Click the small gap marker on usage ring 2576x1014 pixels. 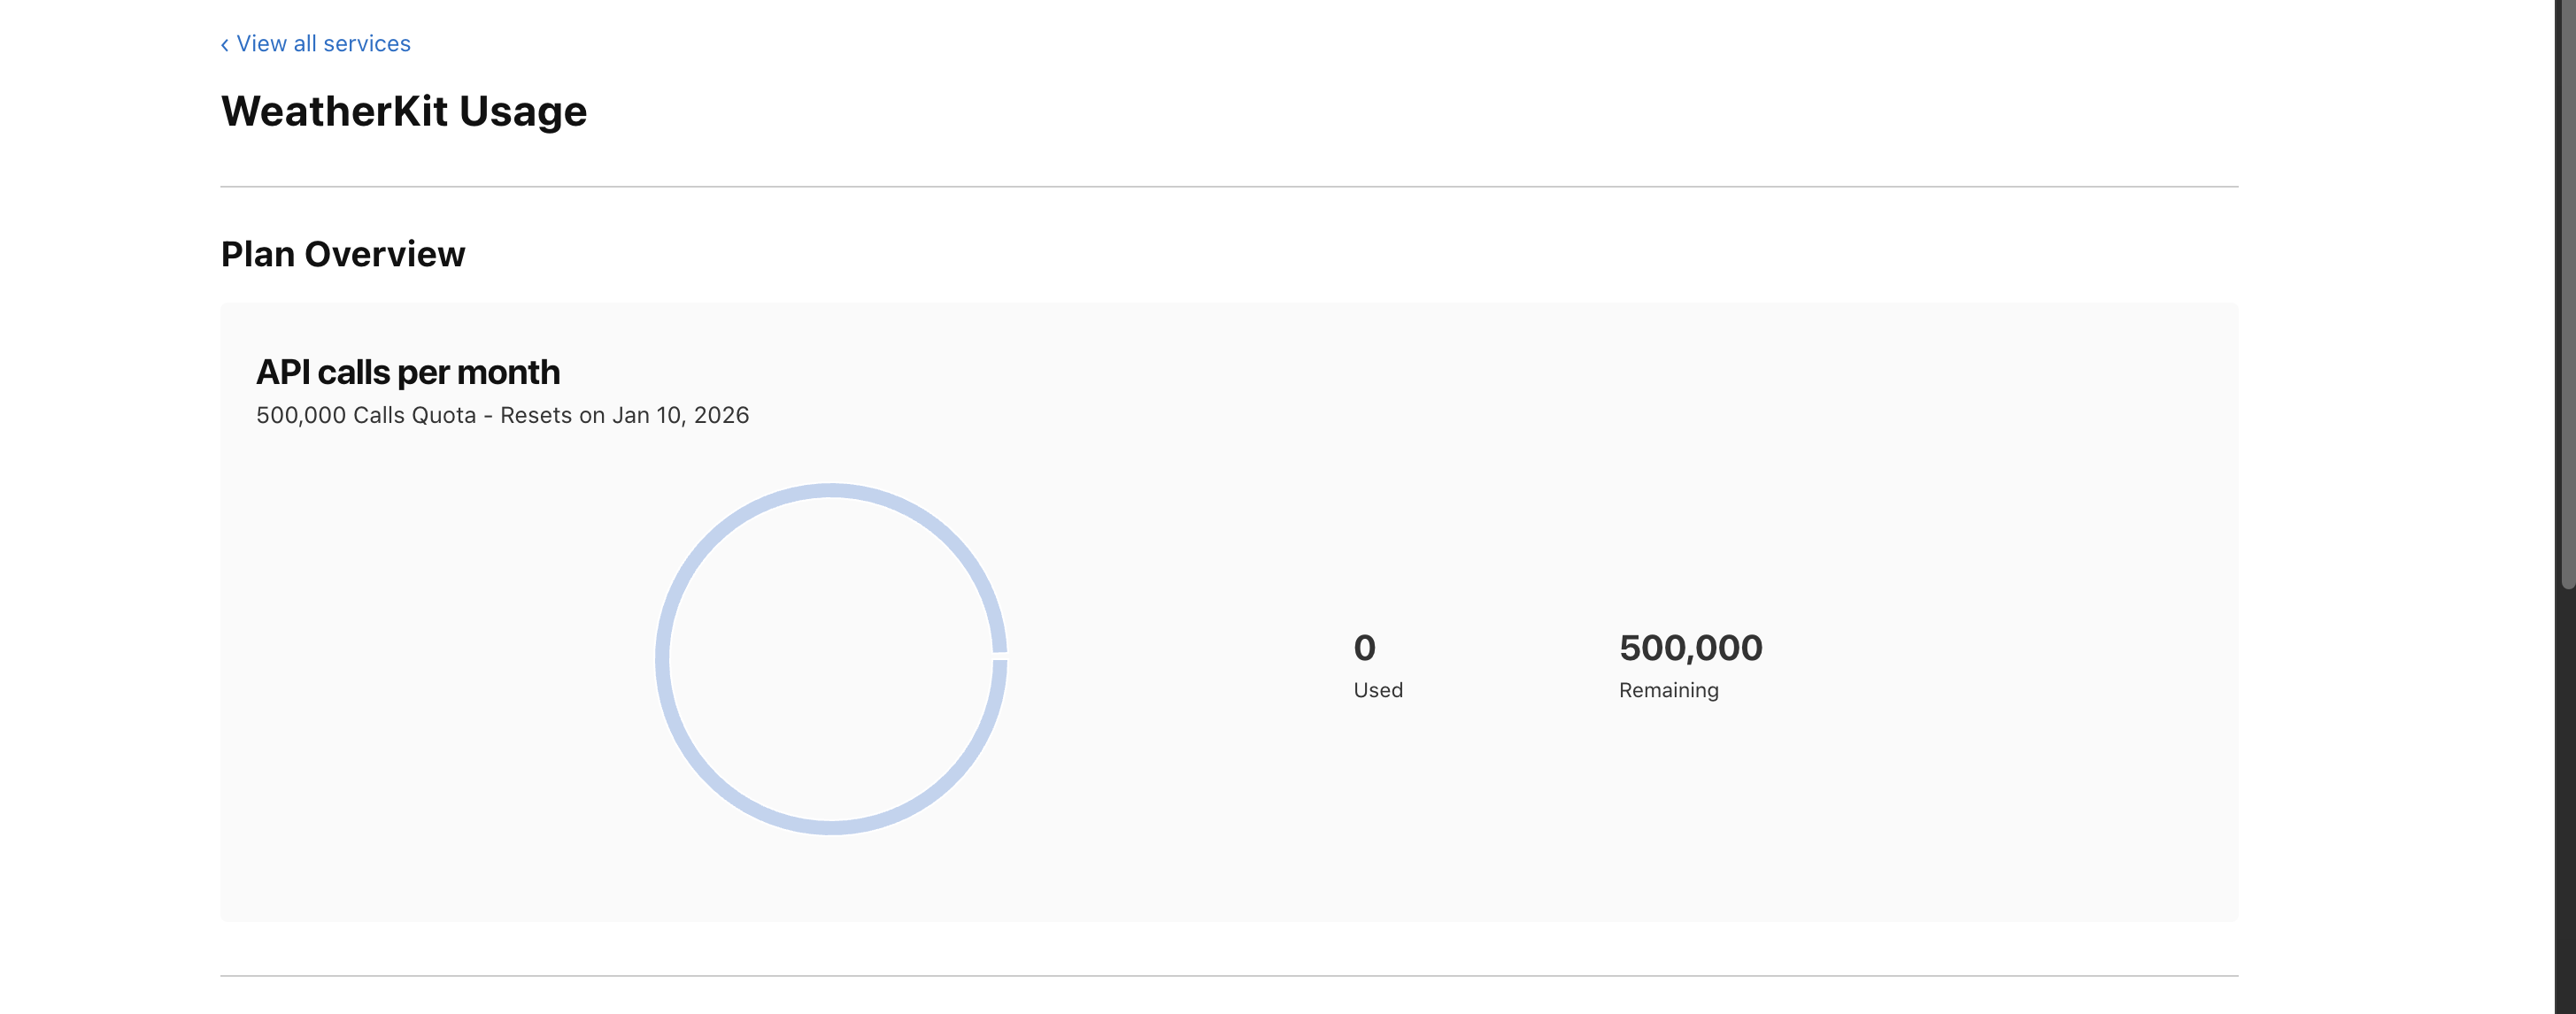[x=999, y=656]
